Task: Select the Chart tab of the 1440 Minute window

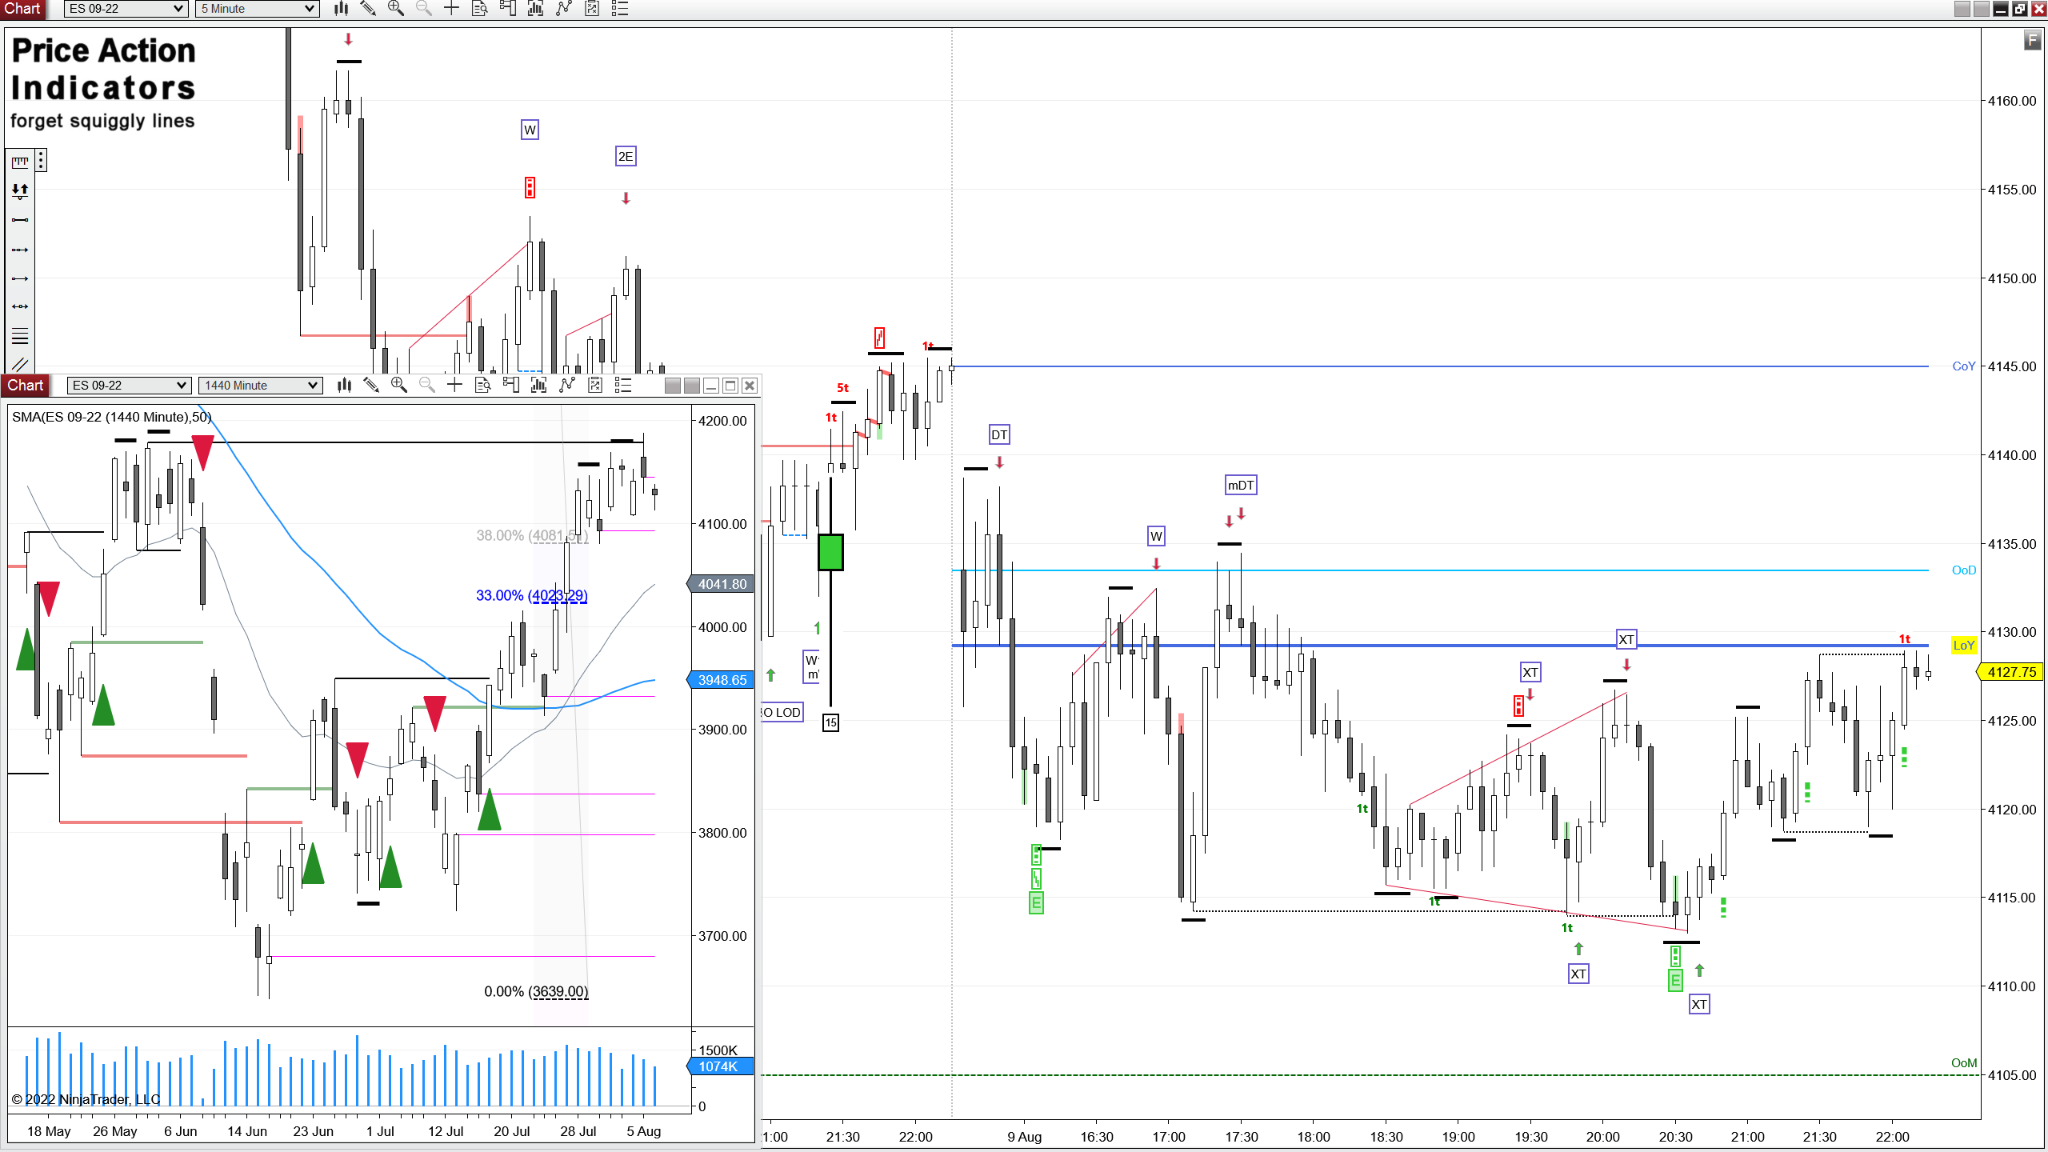Action: tap(26, 385)
